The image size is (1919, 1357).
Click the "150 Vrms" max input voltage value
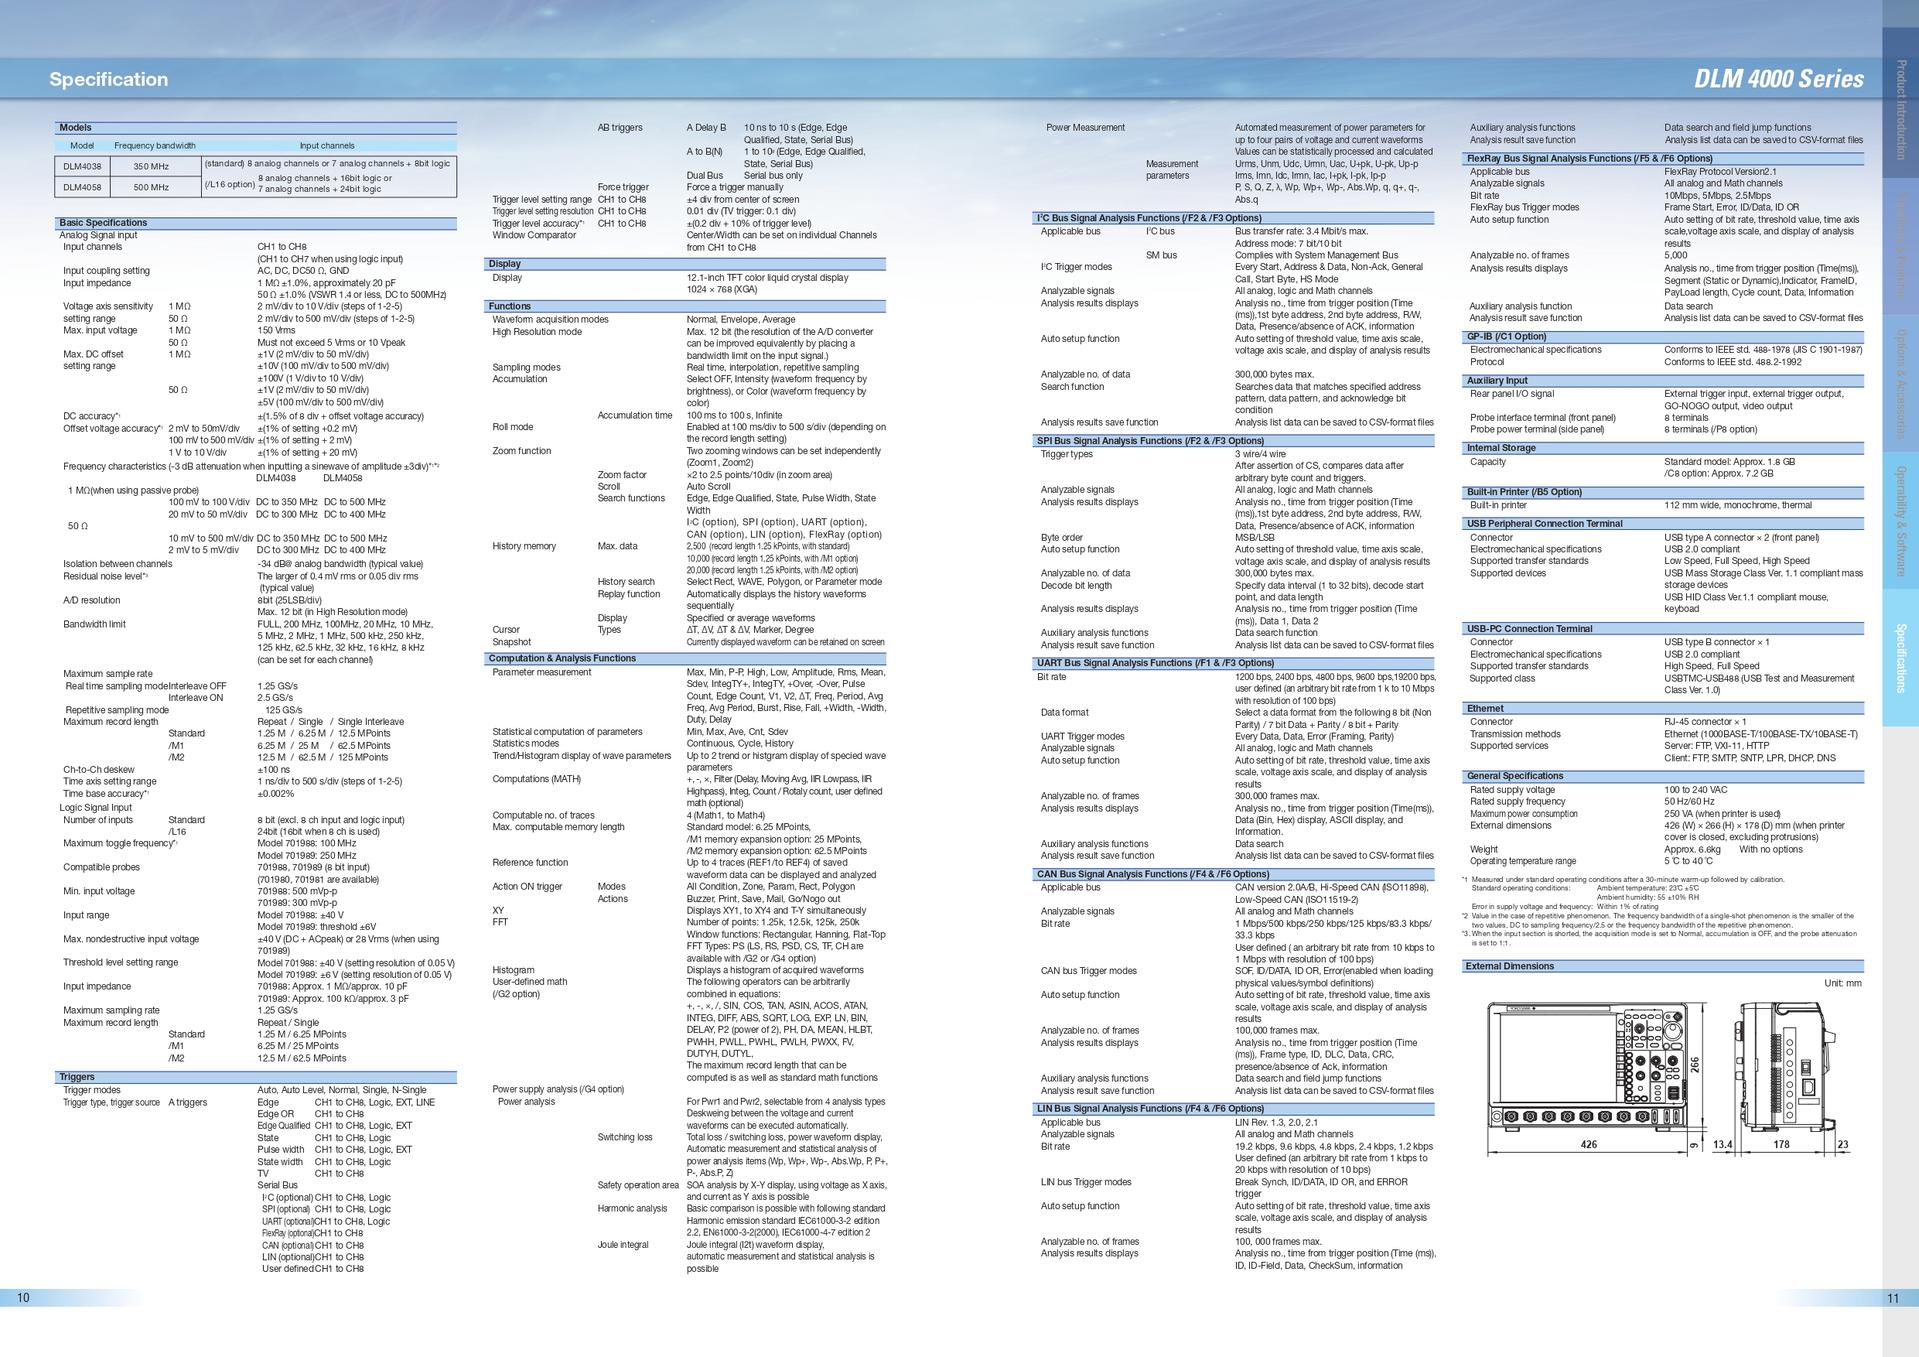(276, 330)
